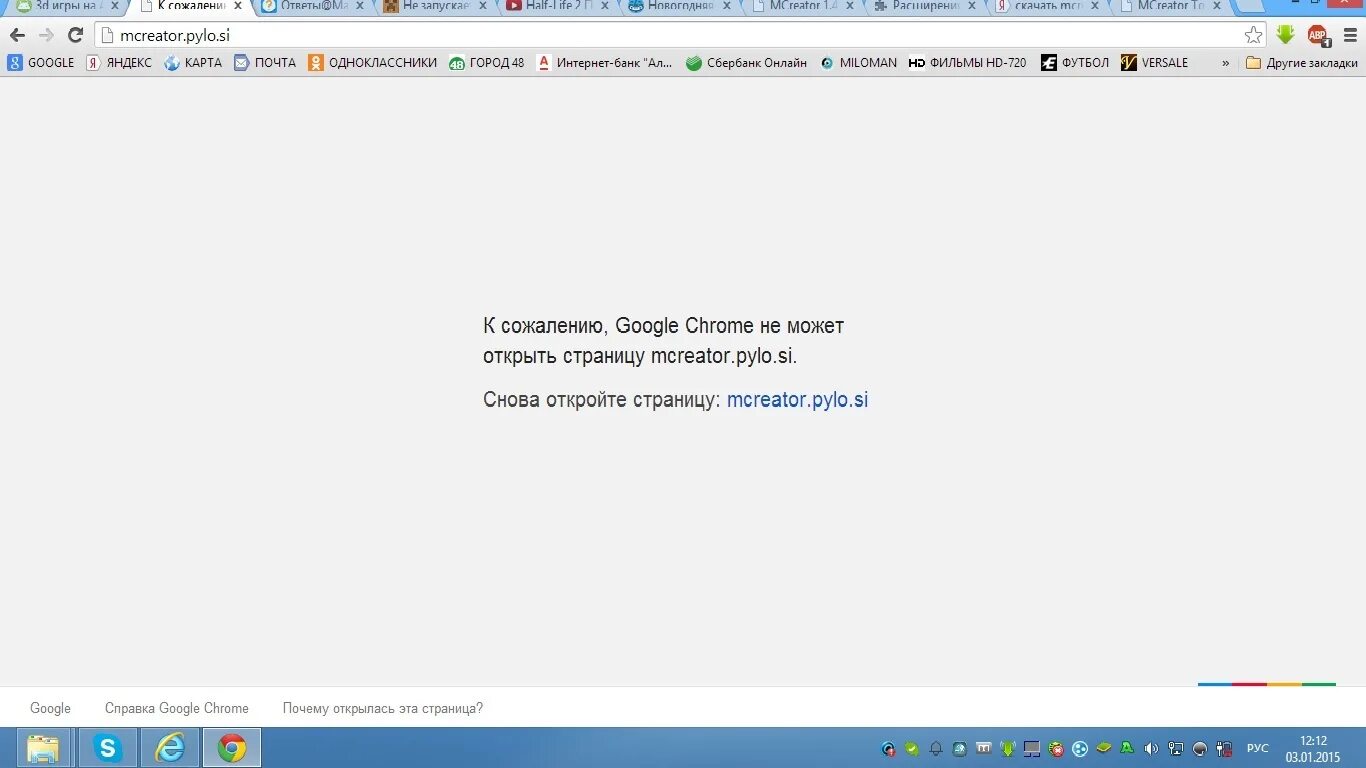Screen dimensions: 1366x768
Task: Open the Сбербанк Онлайн bookmark
Action: point(746,62)
